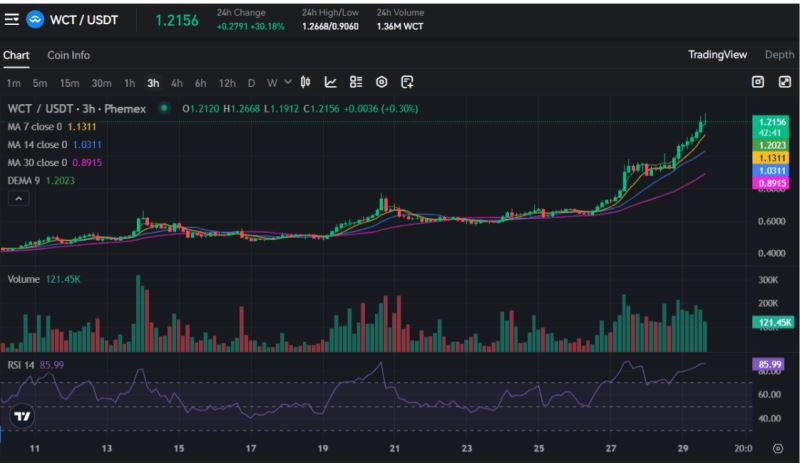Click the MA 7 close indicator label

[36, 127]
